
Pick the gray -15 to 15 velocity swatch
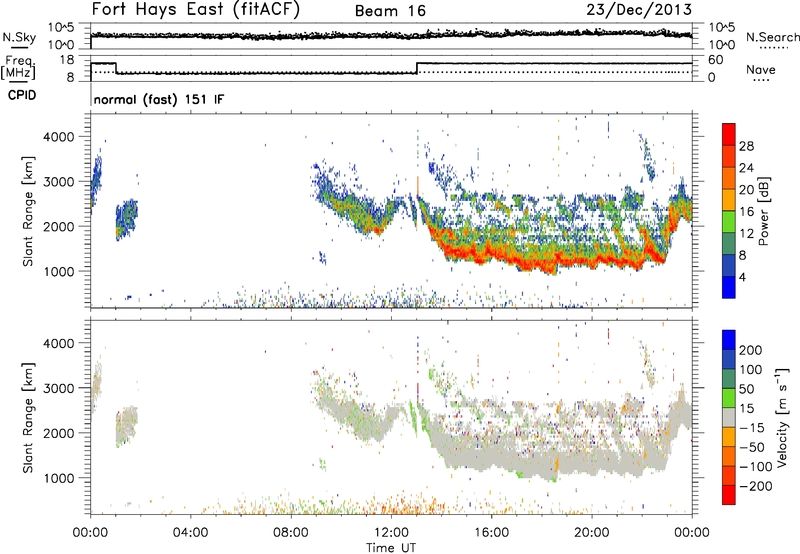[x=729, y=417]
